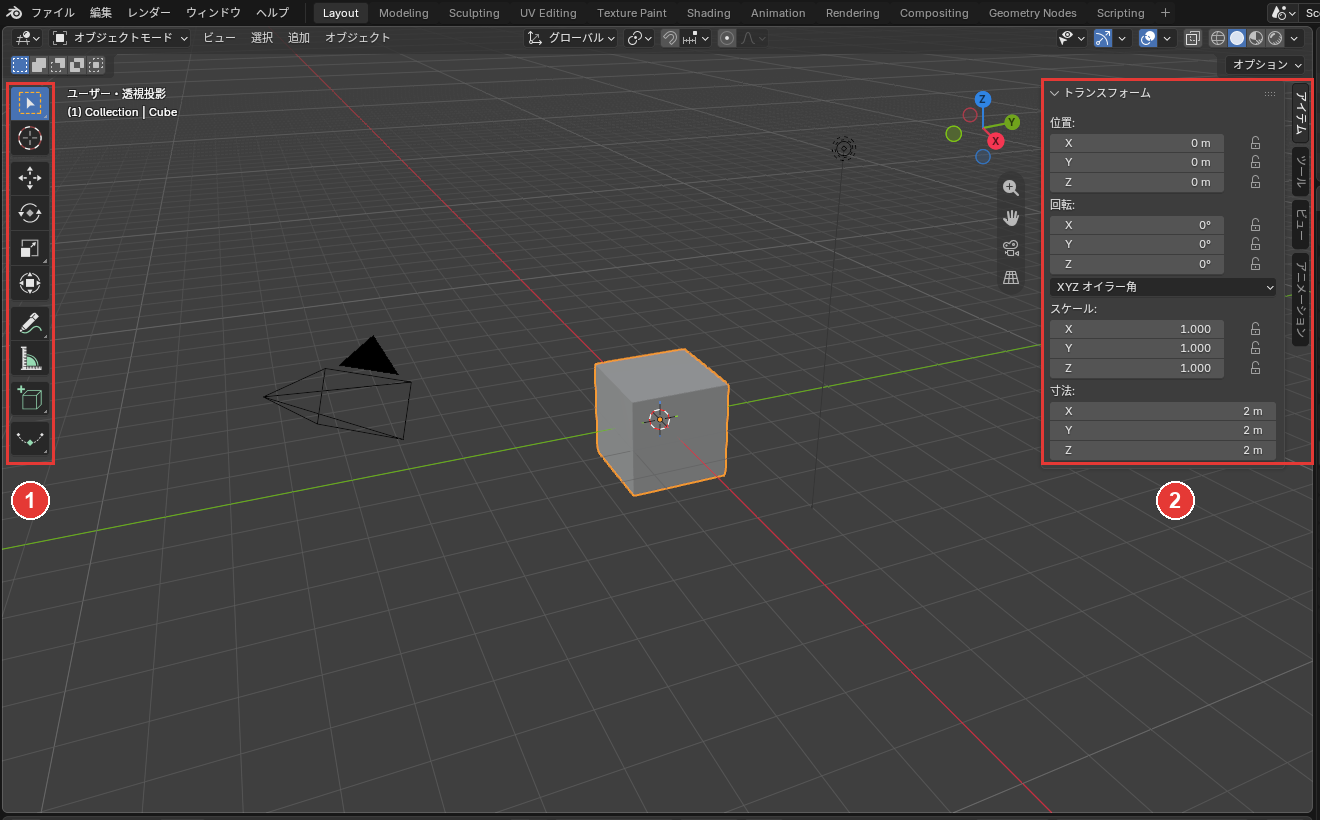Toggle lock on location X
Screen dimensions: 1320x820
(1255, 143)
